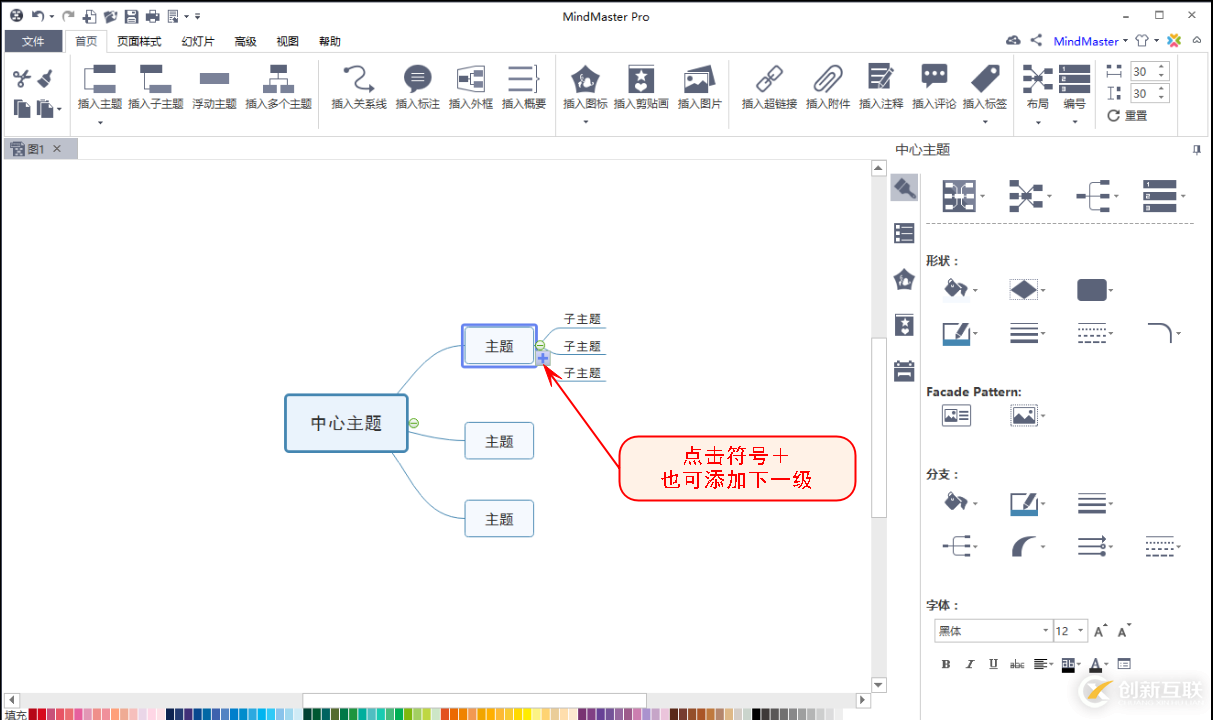Click 插入标注 callout icon
The image size is (1213, 720).
click(417, 80)
